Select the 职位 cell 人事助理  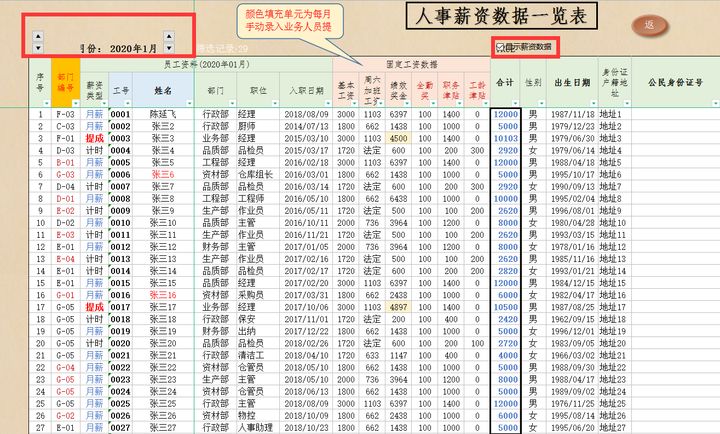coord(258,428)
